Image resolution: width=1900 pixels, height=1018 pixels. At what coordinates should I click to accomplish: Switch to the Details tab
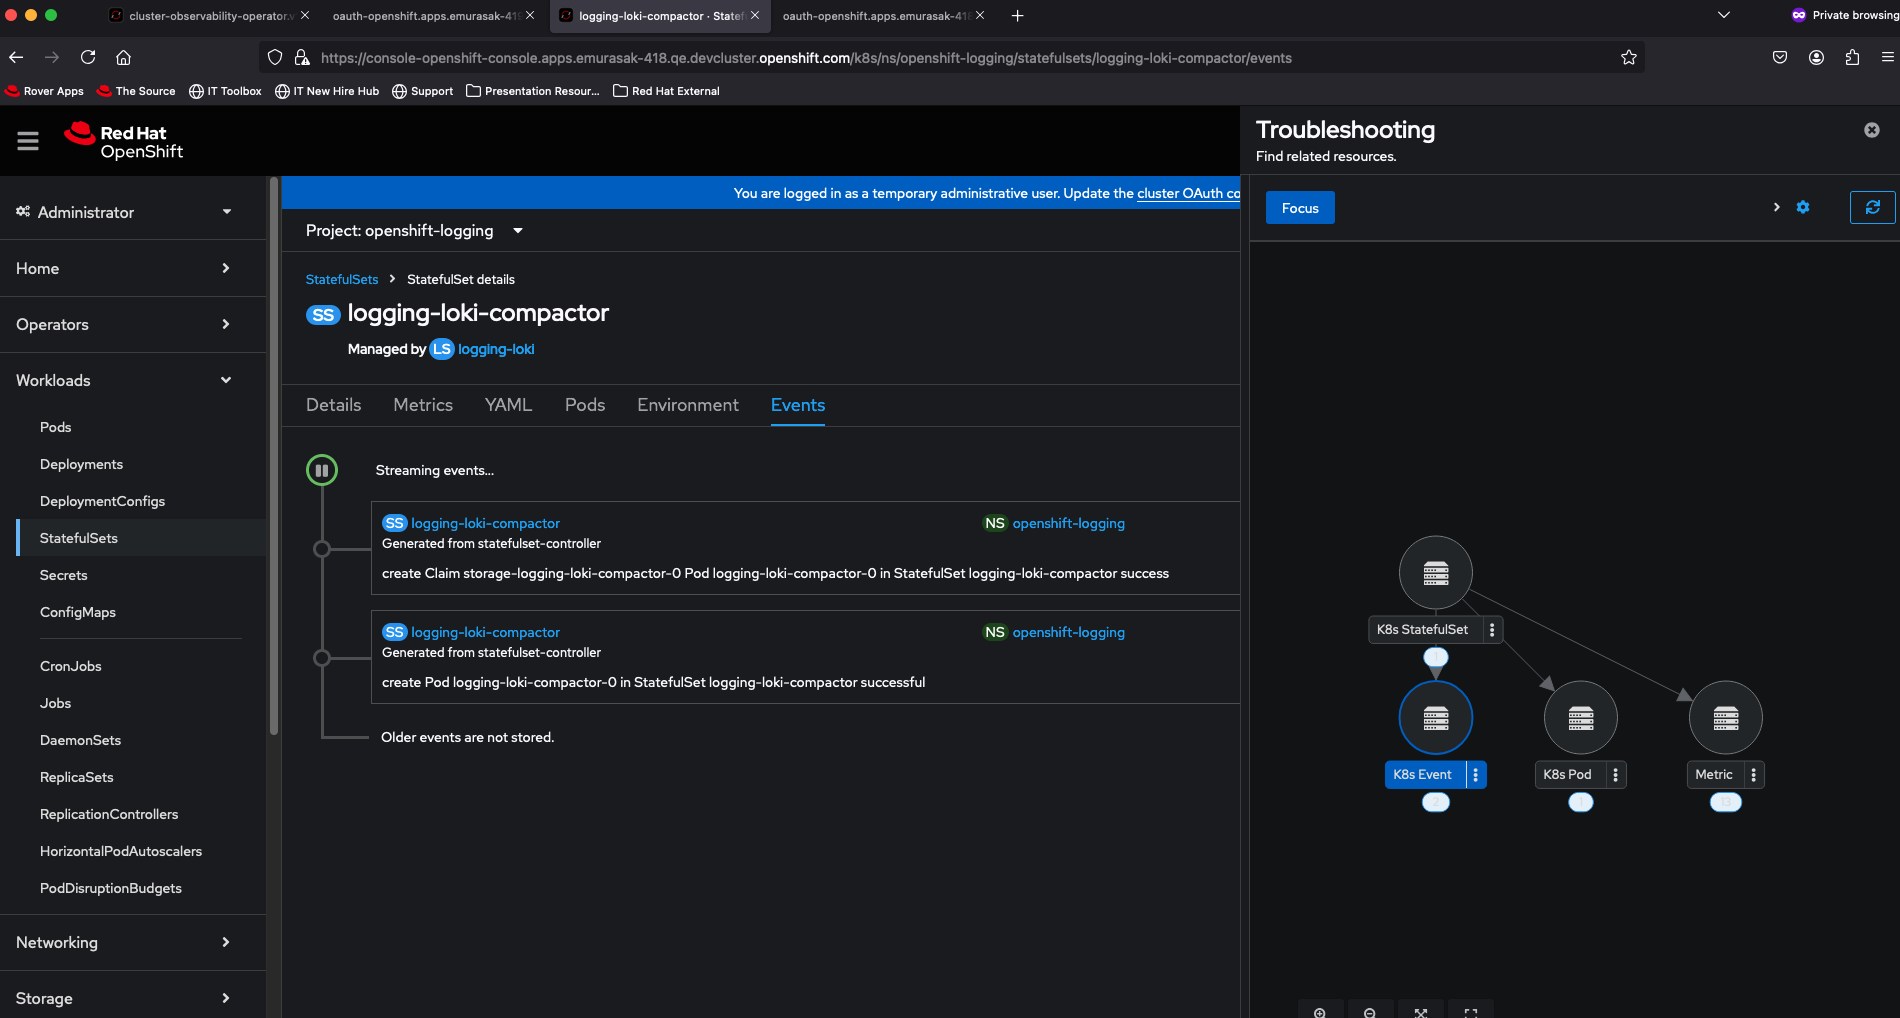pos(333,405)
